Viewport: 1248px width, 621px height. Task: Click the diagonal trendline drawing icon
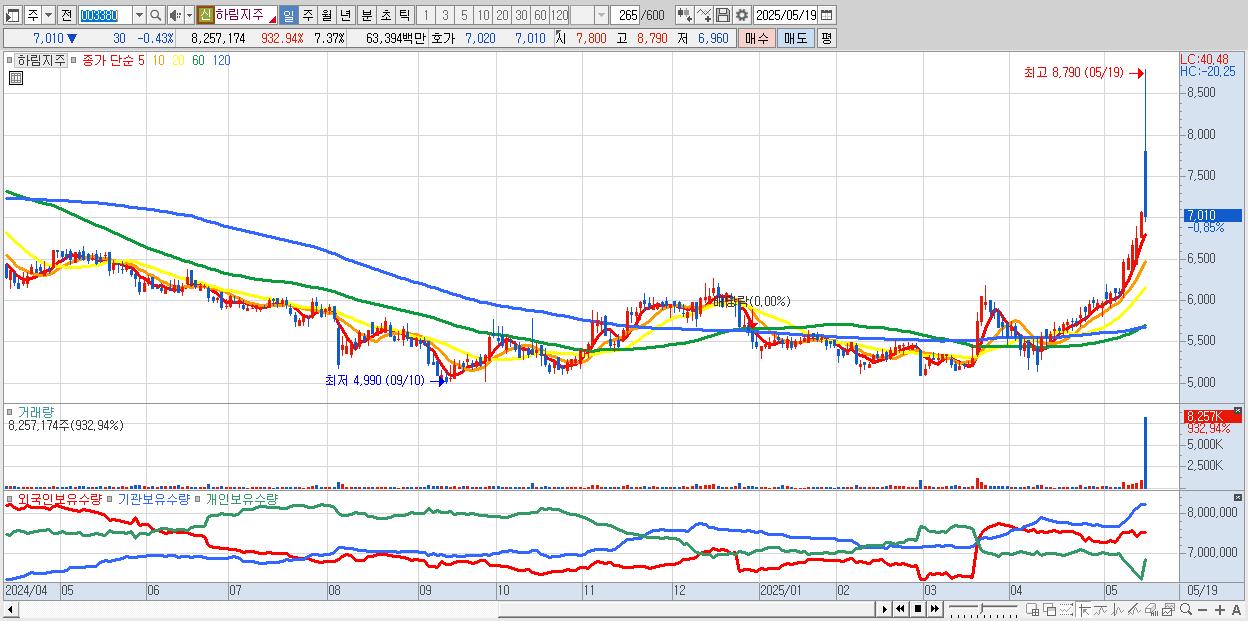1134,609
